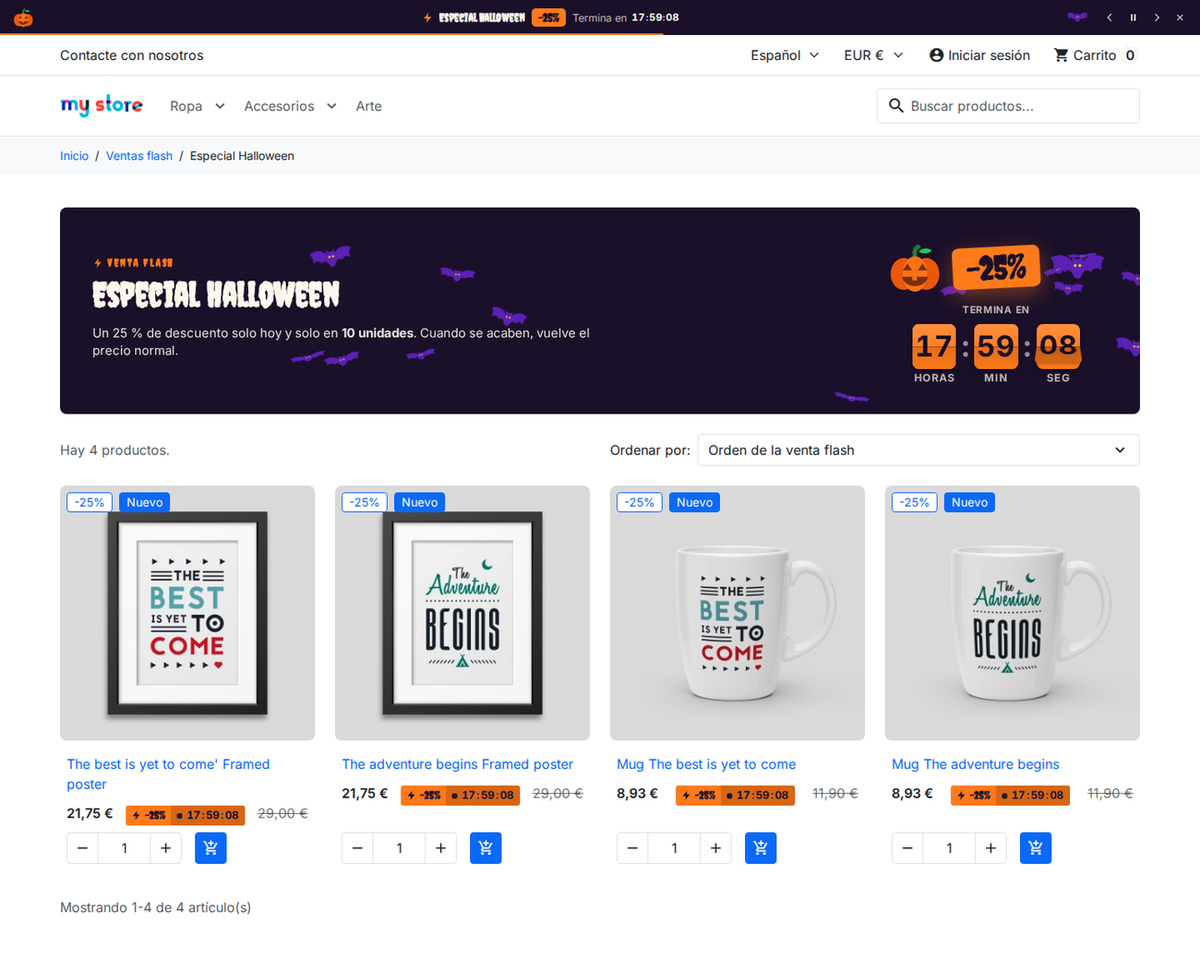Add Mug best is yet to come to cart
The image size is (1200, 958).
761,848
